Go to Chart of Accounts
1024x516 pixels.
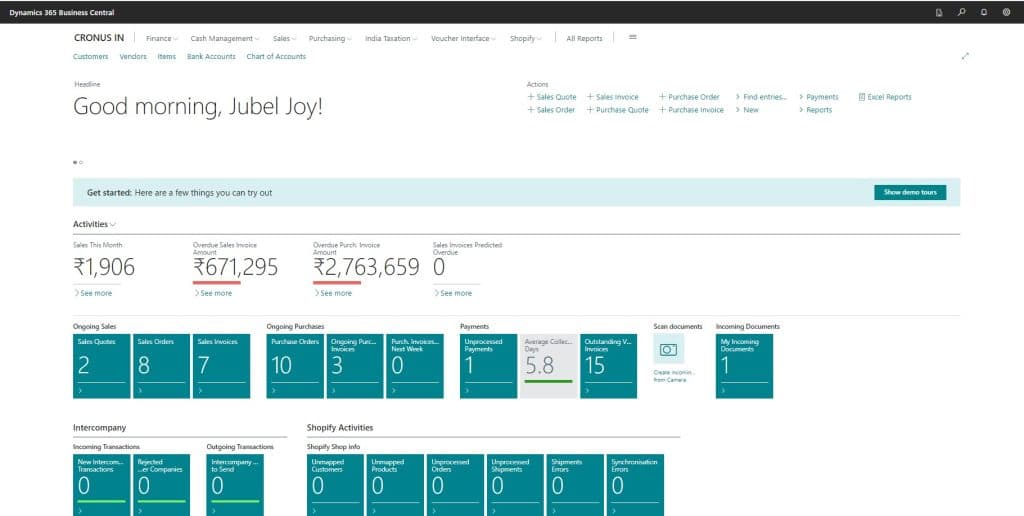[x=276, y=57]
